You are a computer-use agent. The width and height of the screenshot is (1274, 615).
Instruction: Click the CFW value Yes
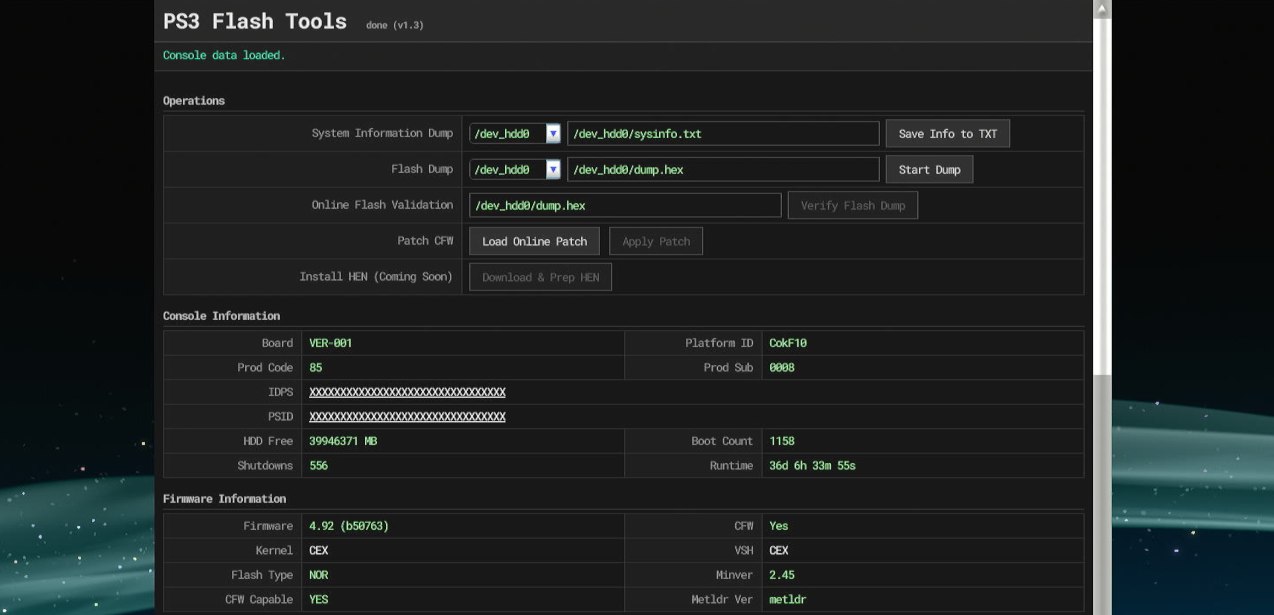(x=778, y=526)
